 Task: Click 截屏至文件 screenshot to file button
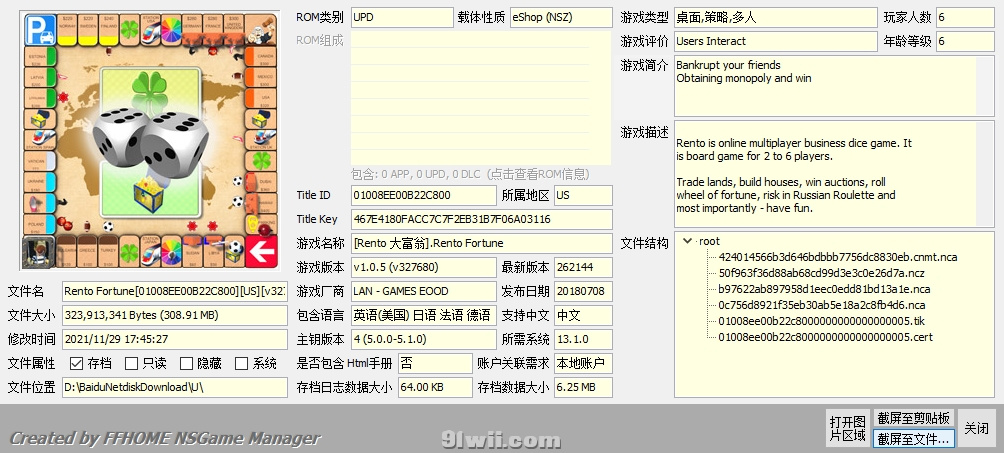(x=913, y=438)
